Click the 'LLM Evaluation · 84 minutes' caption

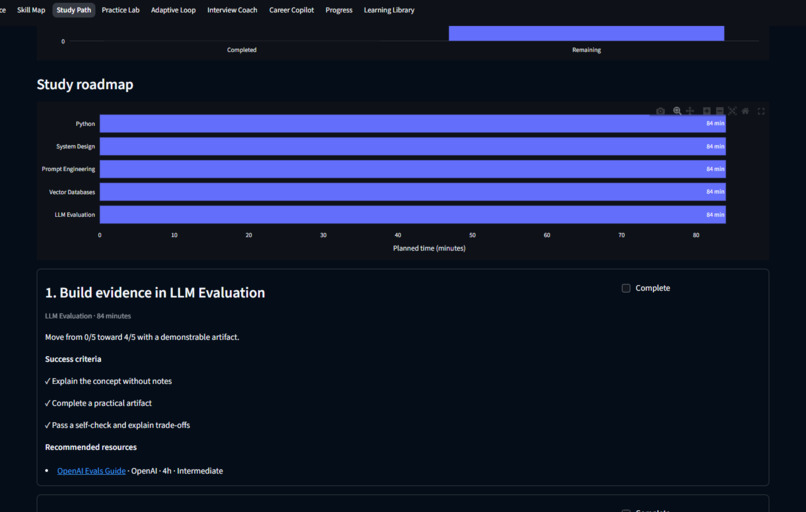pos(88,316)
